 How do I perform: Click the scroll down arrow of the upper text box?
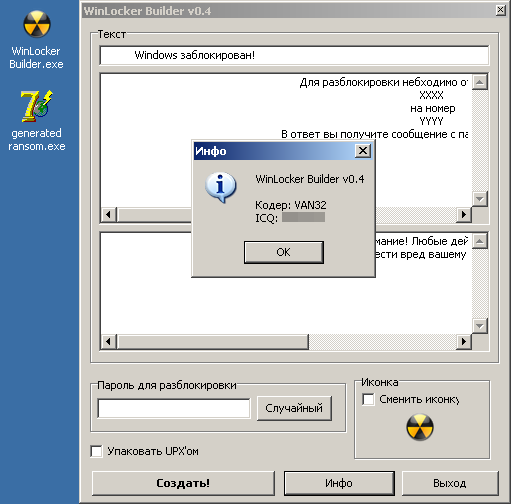480,199
